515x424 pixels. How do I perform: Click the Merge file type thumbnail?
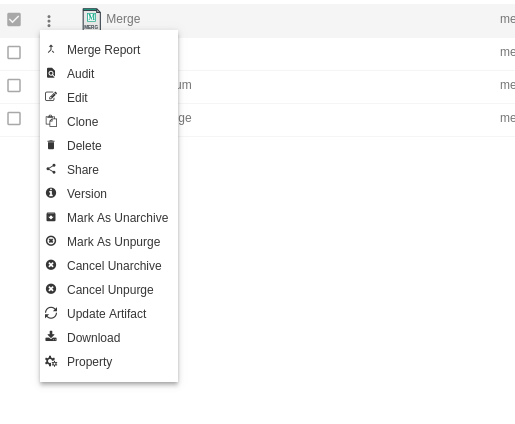[91, 19]
